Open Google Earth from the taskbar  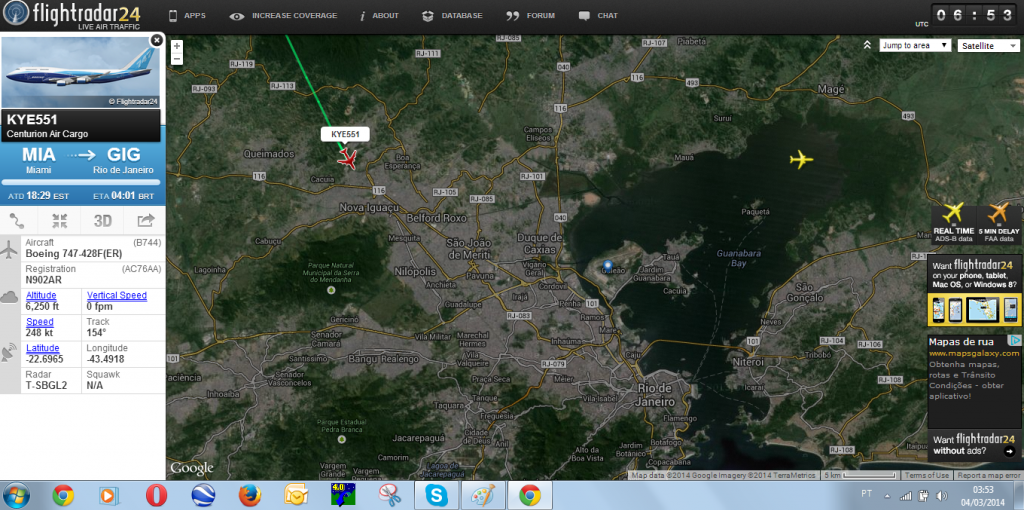coord(203,496)
